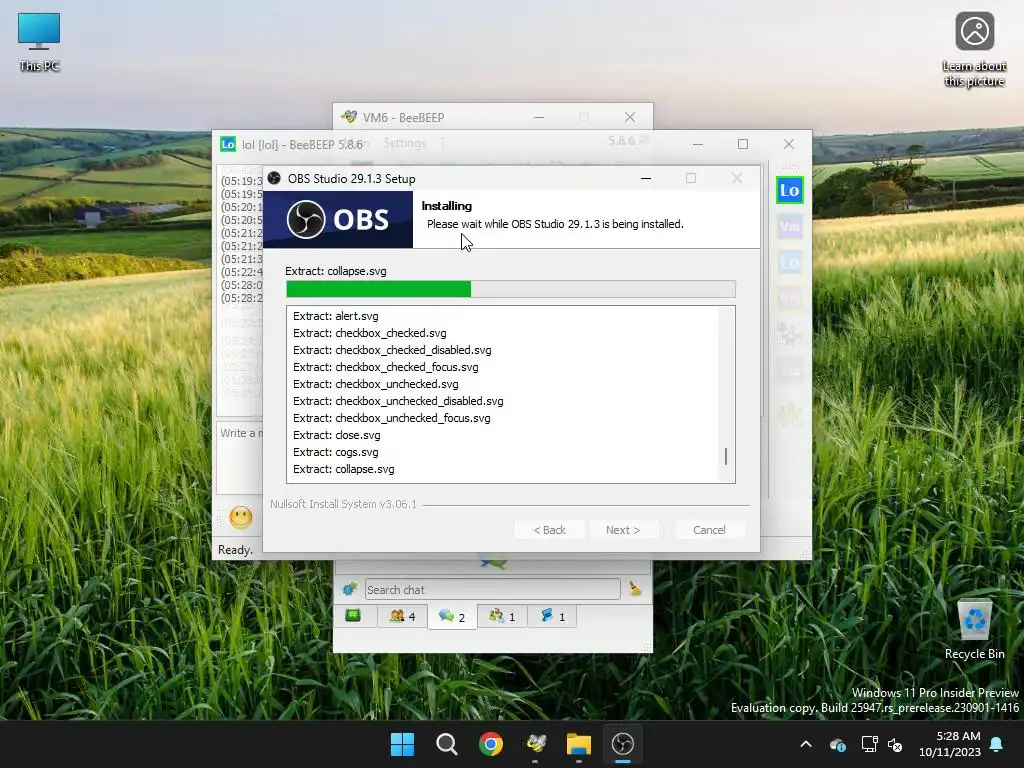Click the notification bell icon
Image resolution: width=1024 pixels, height=768 pixels.
click(997, 744)
